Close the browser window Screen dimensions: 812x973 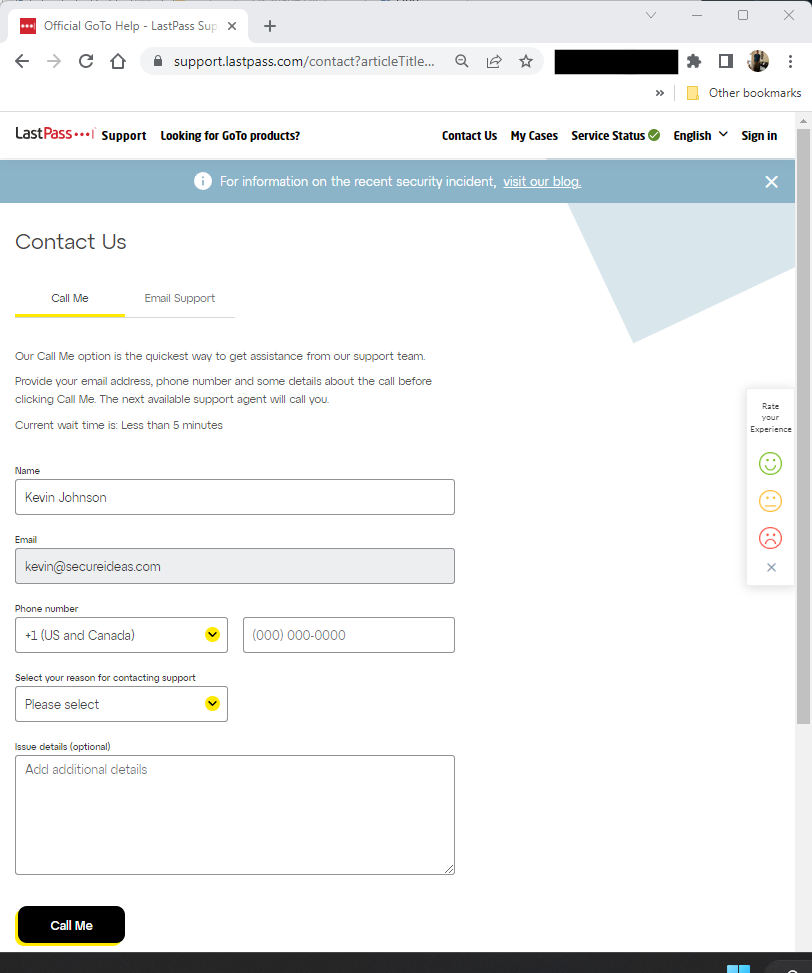[x=789, y=16]
